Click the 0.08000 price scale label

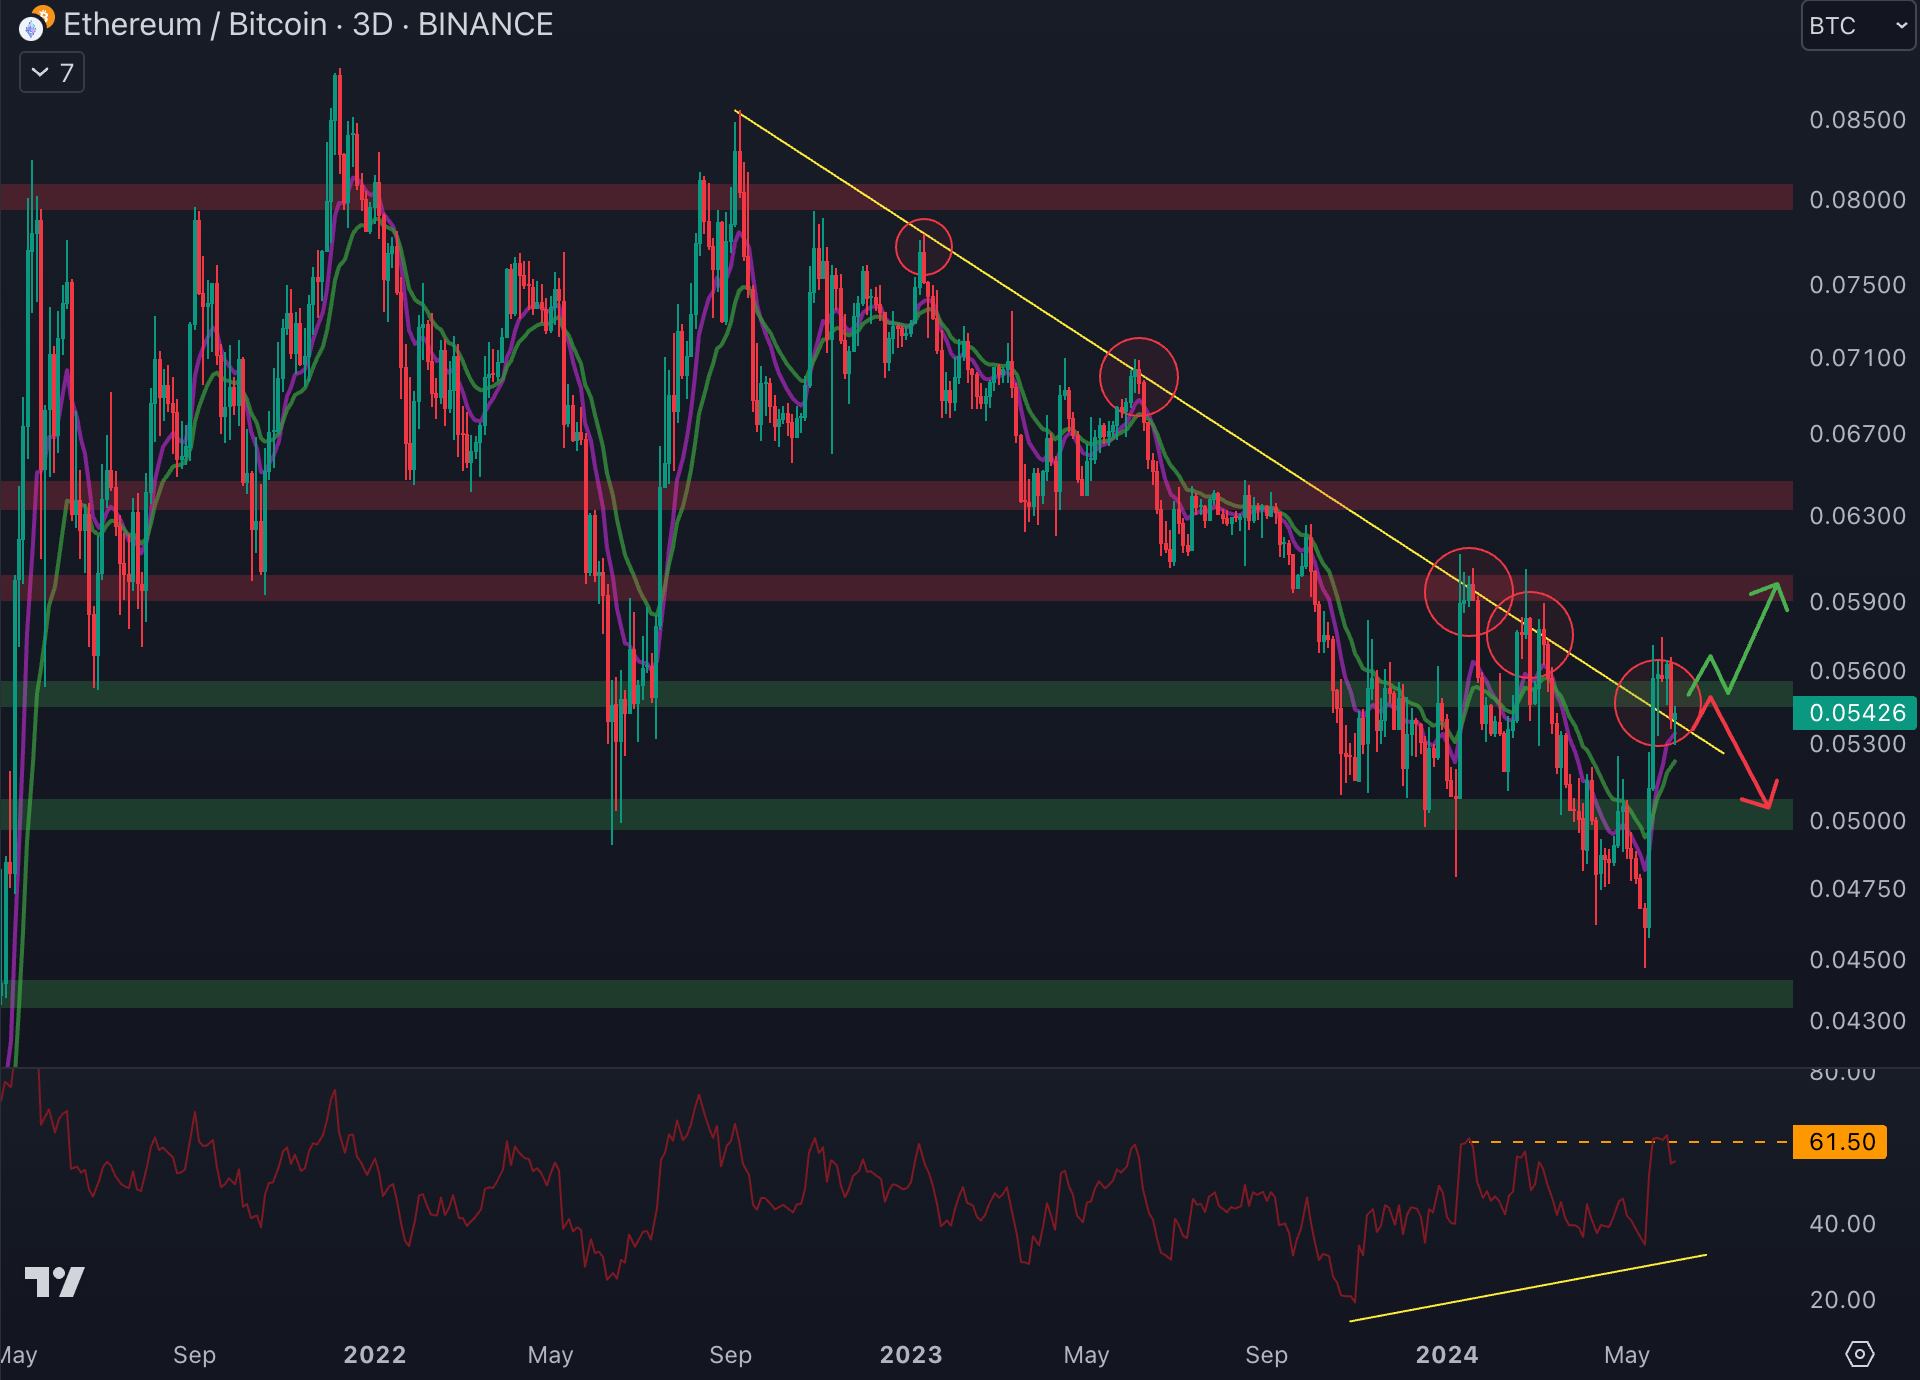pos(1856,199)
